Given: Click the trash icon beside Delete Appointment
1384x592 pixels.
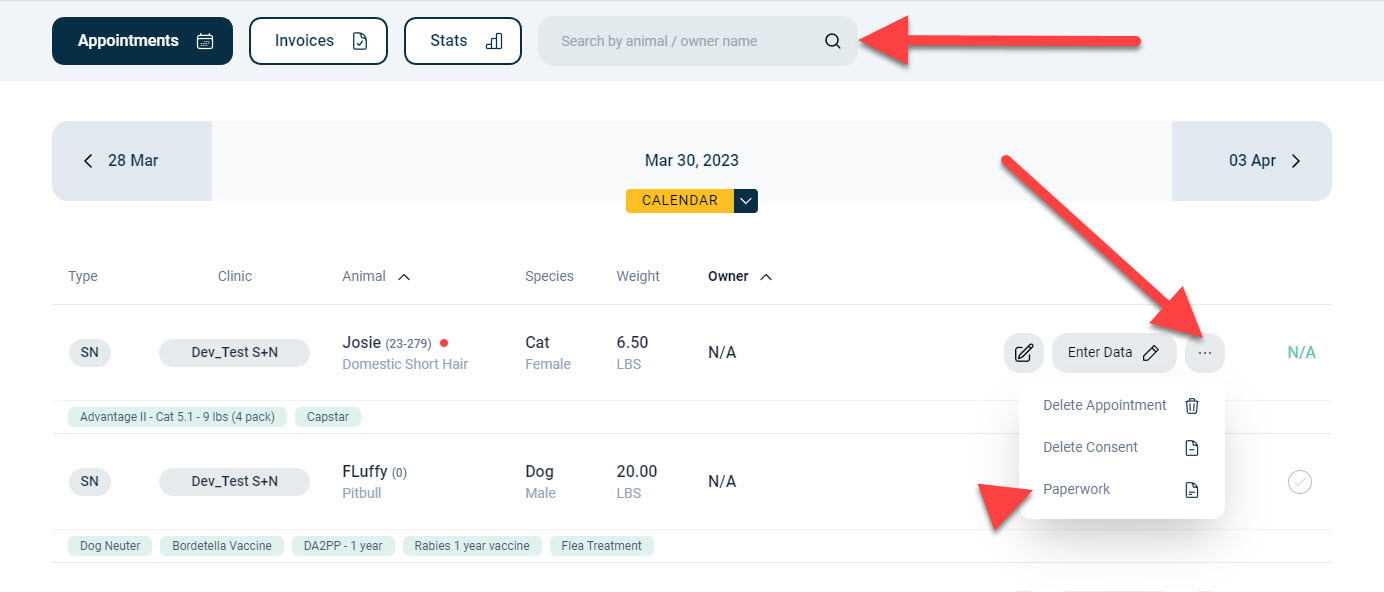Looking at the screenshot, I should click(x=1191, y=406).
